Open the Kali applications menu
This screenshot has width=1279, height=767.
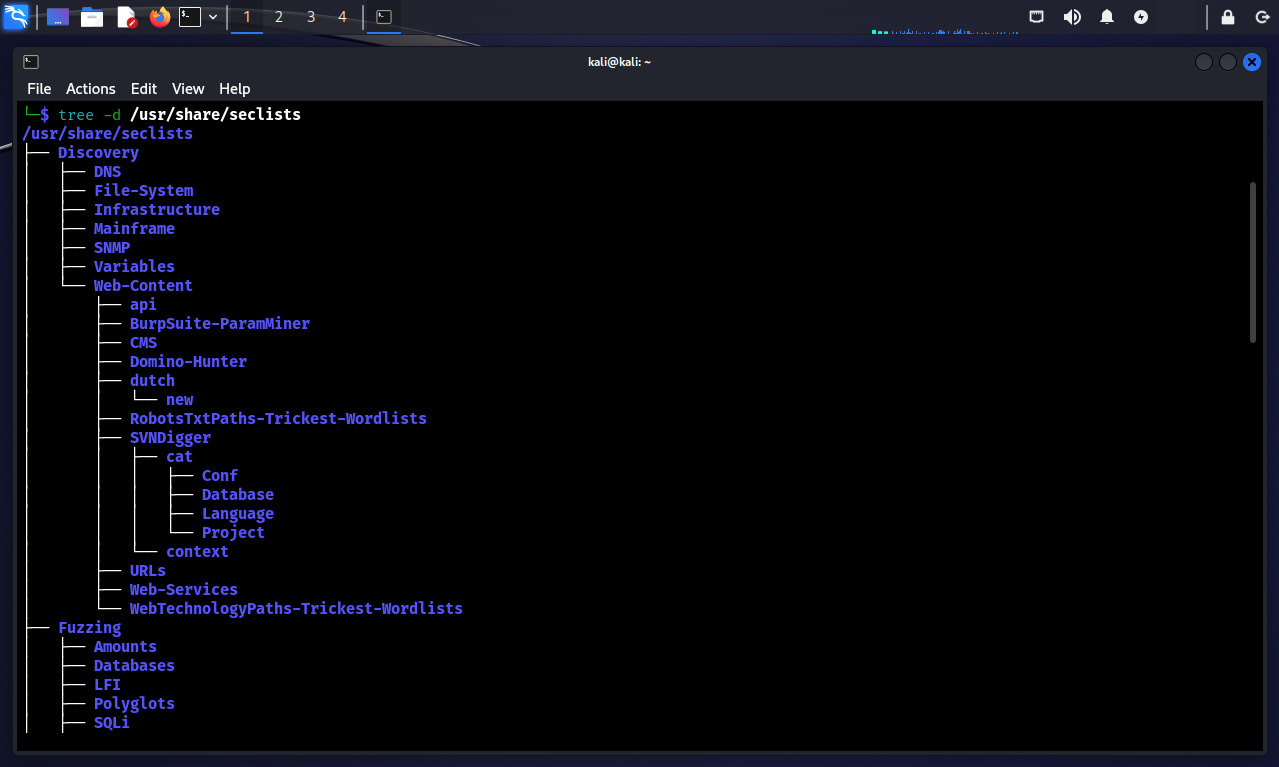(16, 17)
